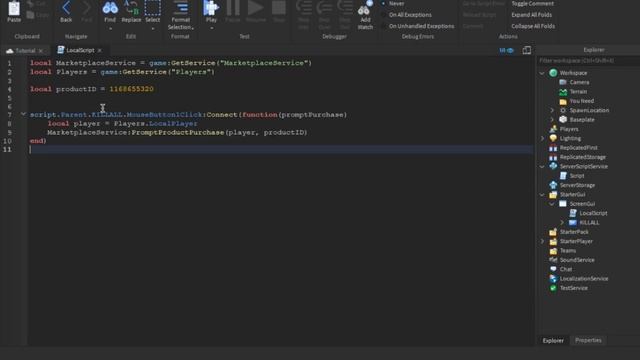This screenshot has height=360, width=640.
Task: Open the Format Selection dropdown arrow
Action: click(x=193, y=28)
